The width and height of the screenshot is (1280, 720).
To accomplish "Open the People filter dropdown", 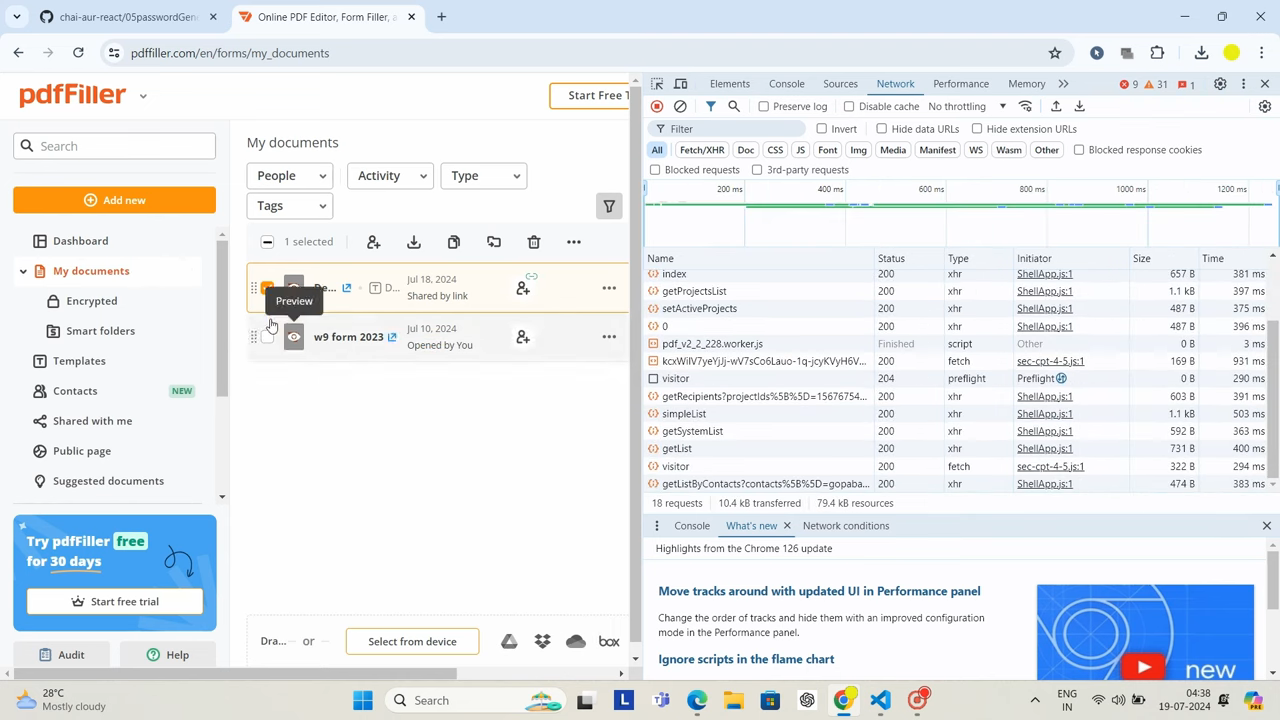I will (x=290, y=176).
